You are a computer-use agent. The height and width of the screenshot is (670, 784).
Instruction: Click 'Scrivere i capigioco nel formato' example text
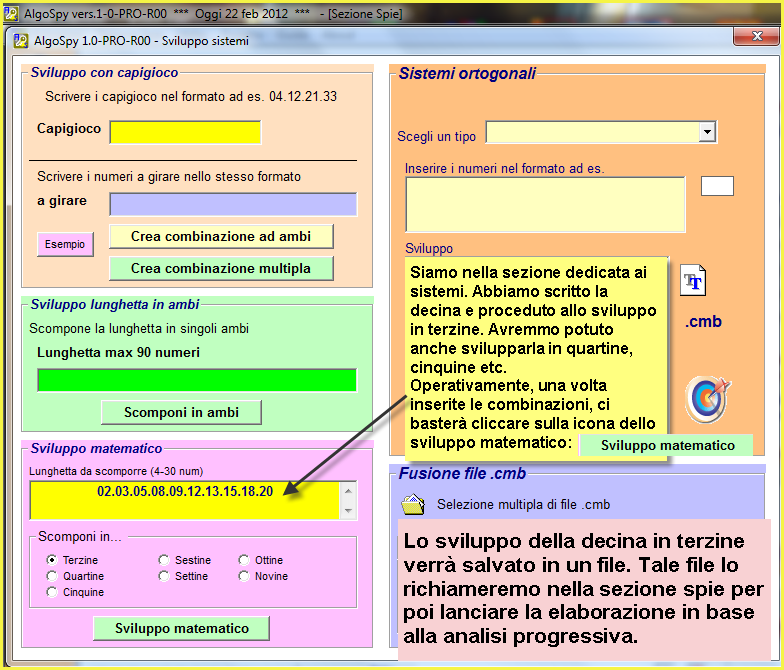pos(191,96)
